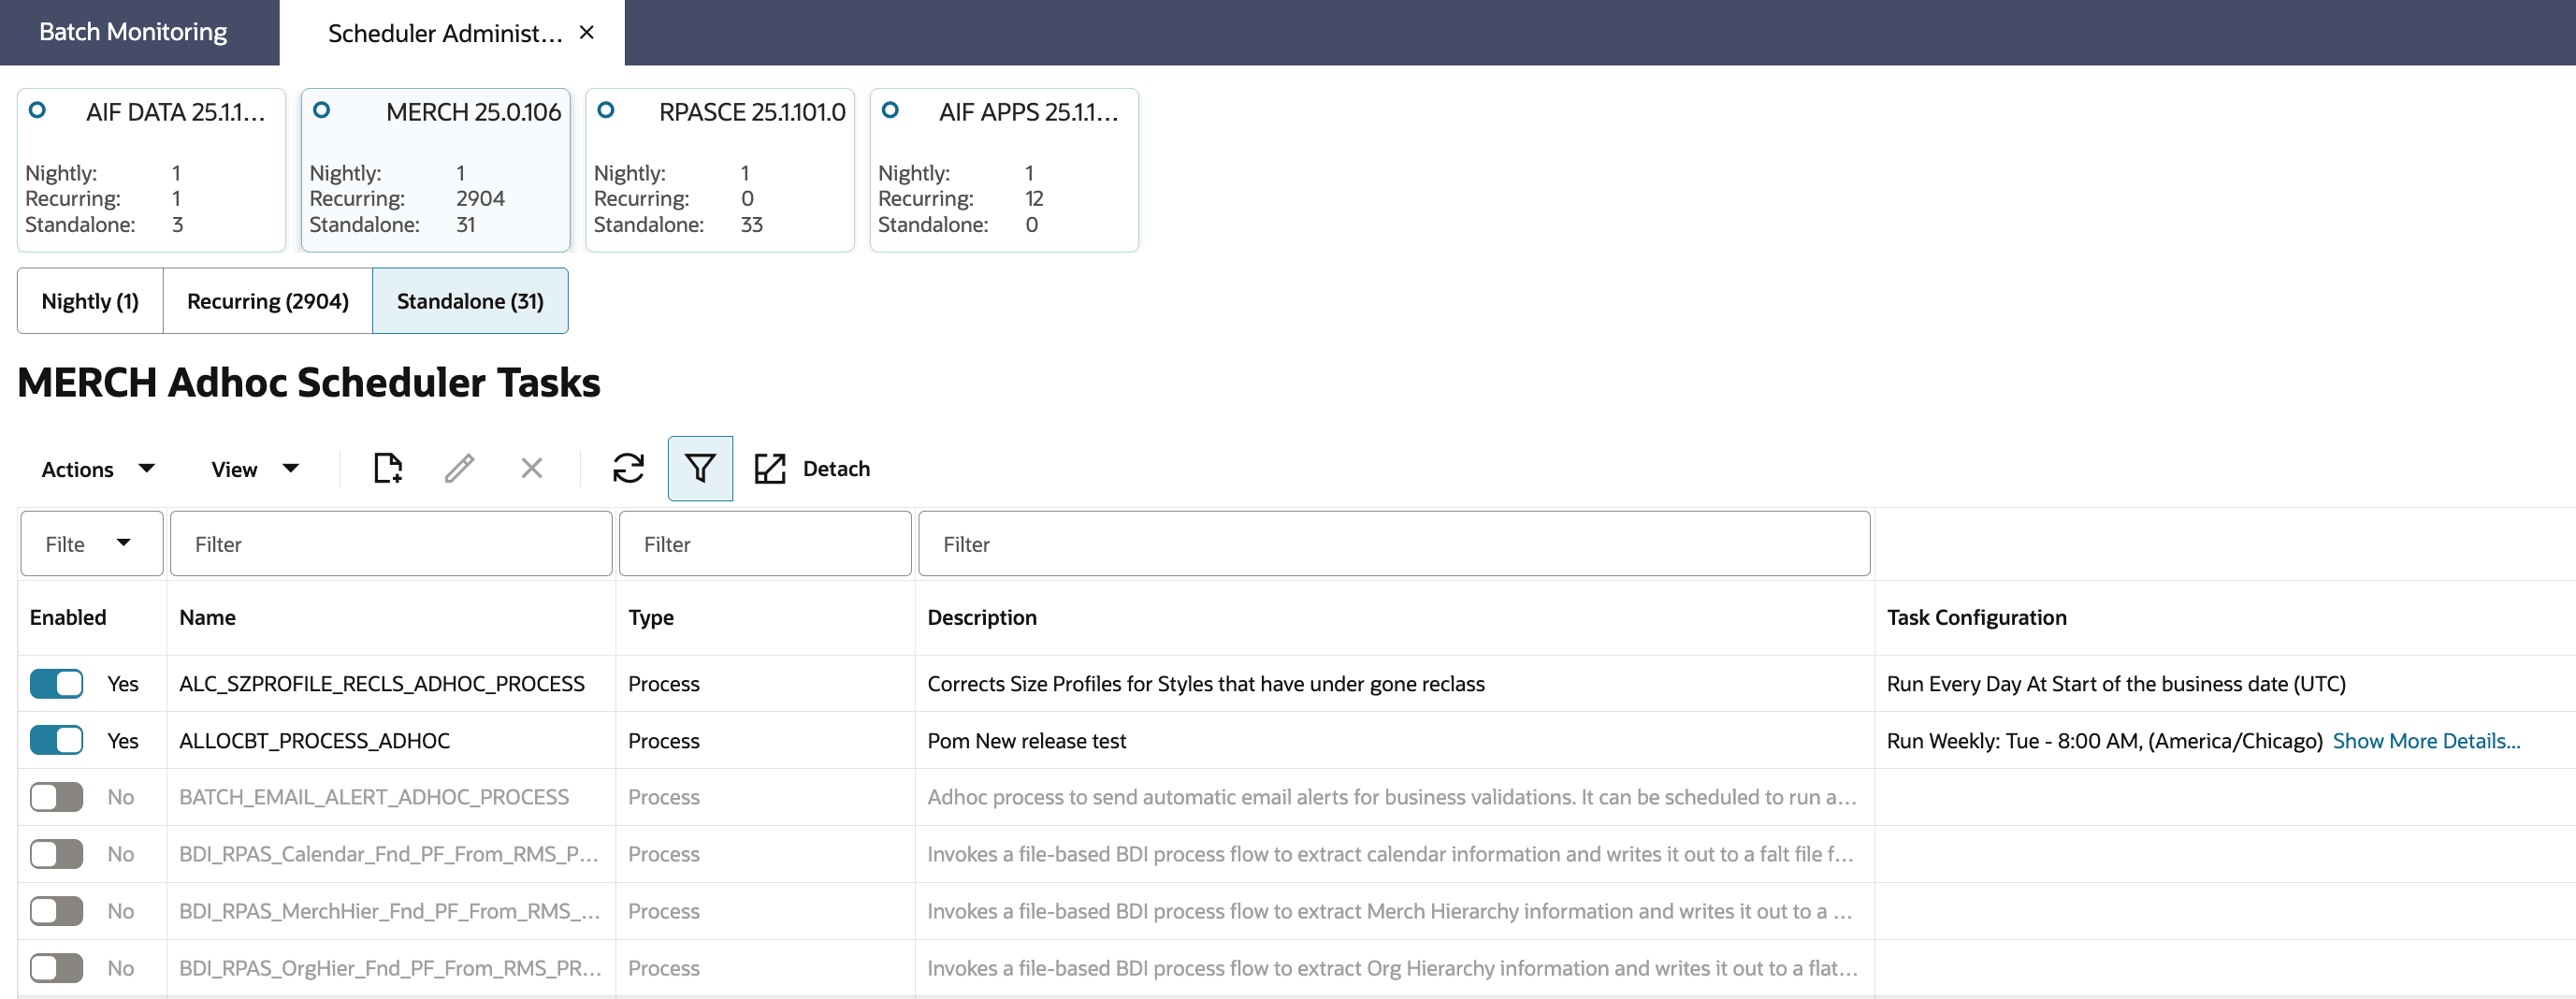Select the AIF DATA 25.1.1 card title
The image size is (2576, 999).
176,112
